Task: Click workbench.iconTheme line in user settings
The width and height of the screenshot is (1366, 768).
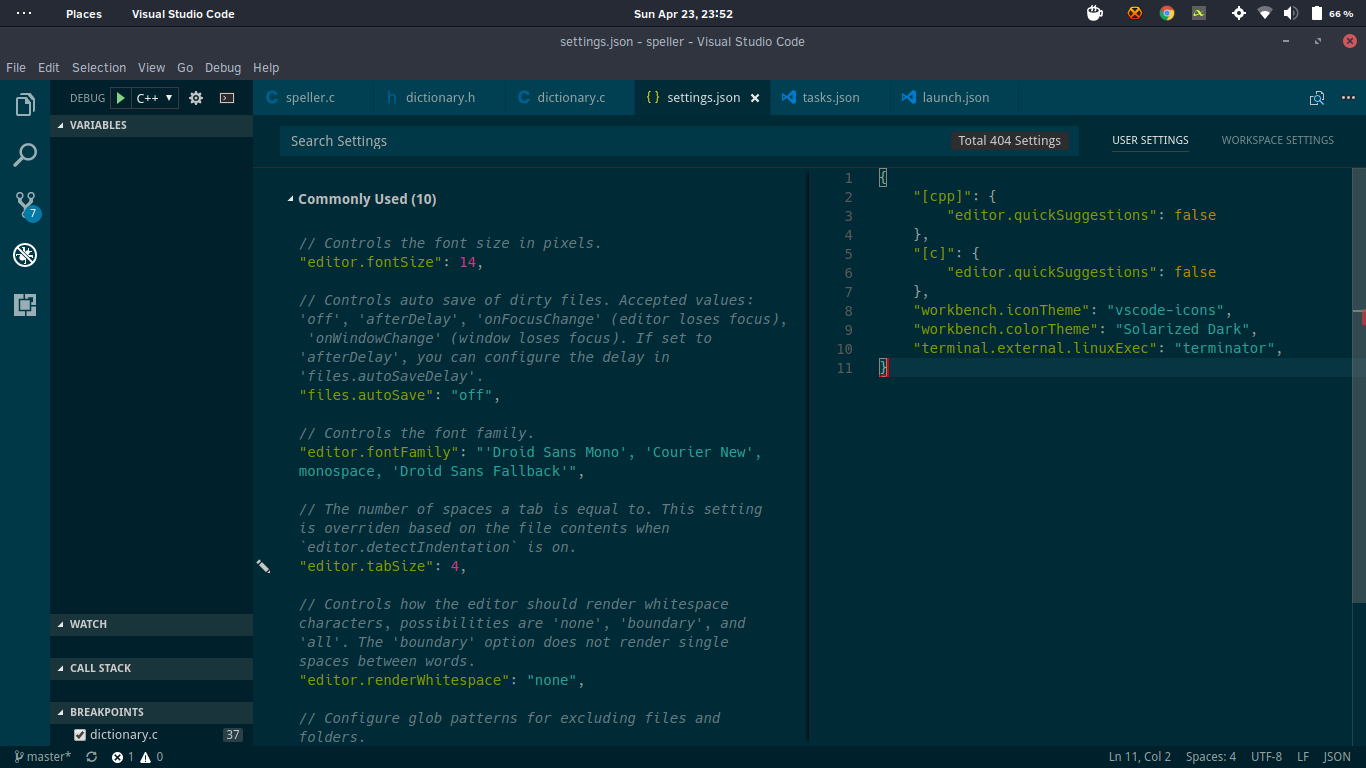Action: pyautogui.click(x=1073, y=310)
